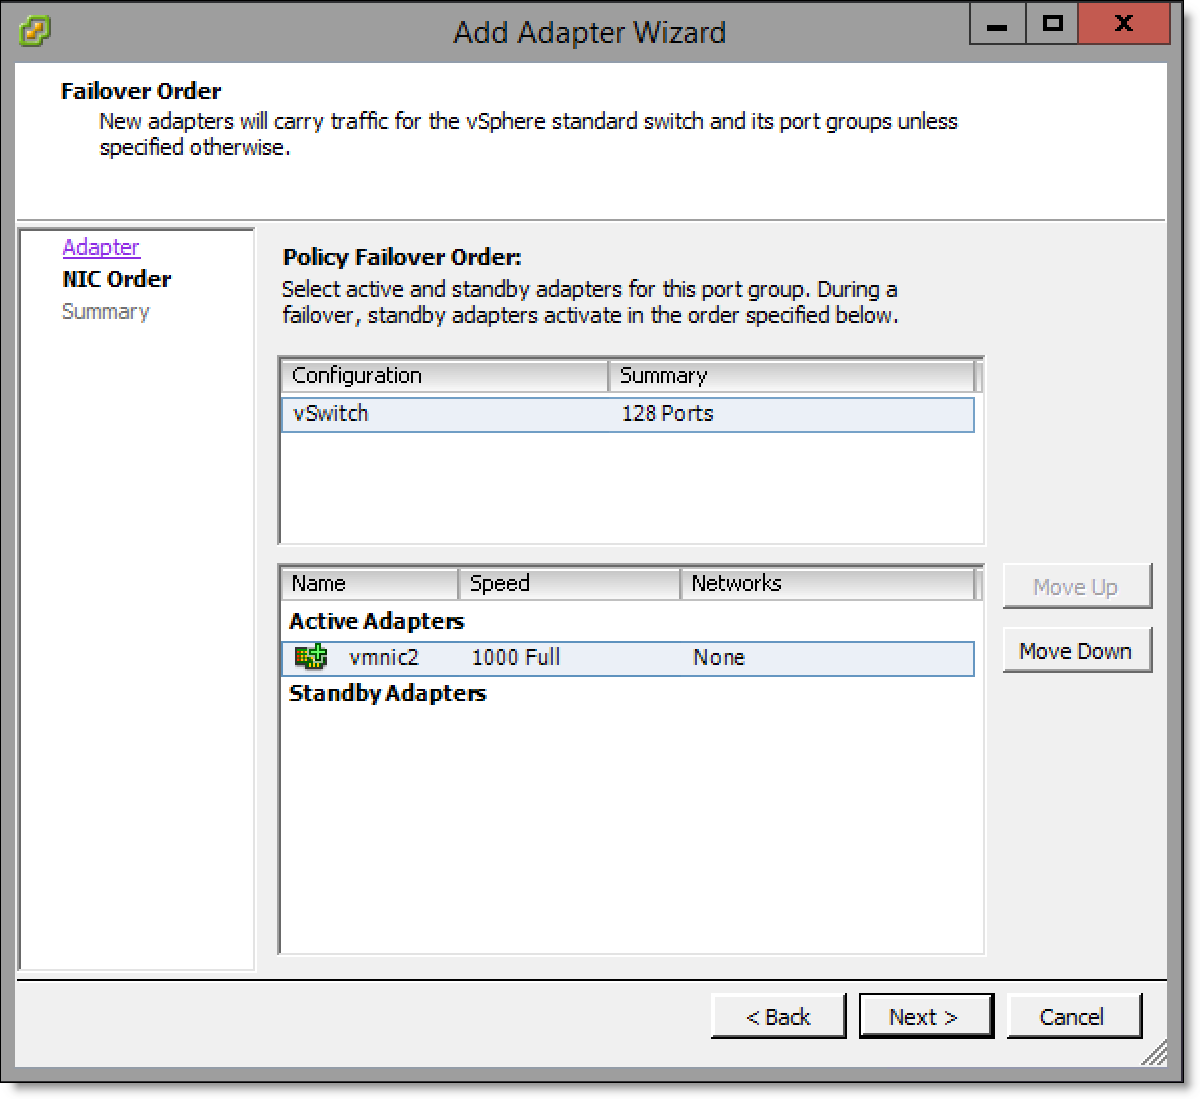1200x1099 pixels.
Task: Select the Summary wizard step
Action: point(105,311)
